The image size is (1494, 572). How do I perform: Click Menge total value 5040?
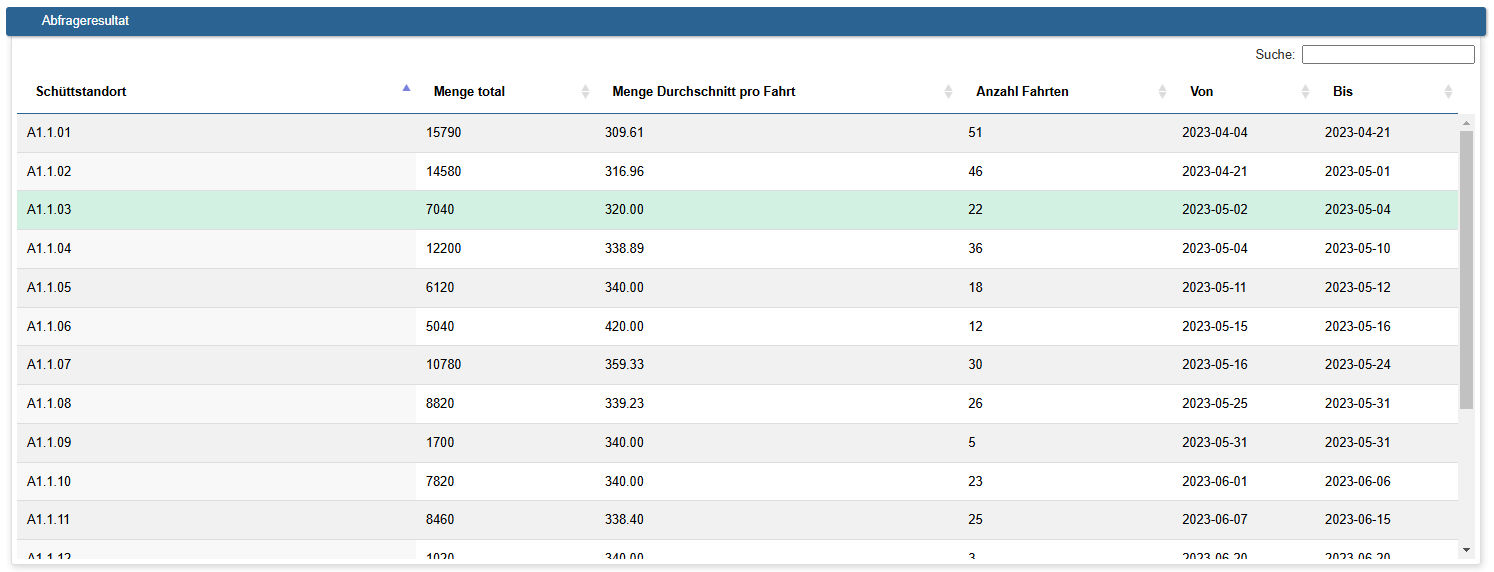click(440, 327)
